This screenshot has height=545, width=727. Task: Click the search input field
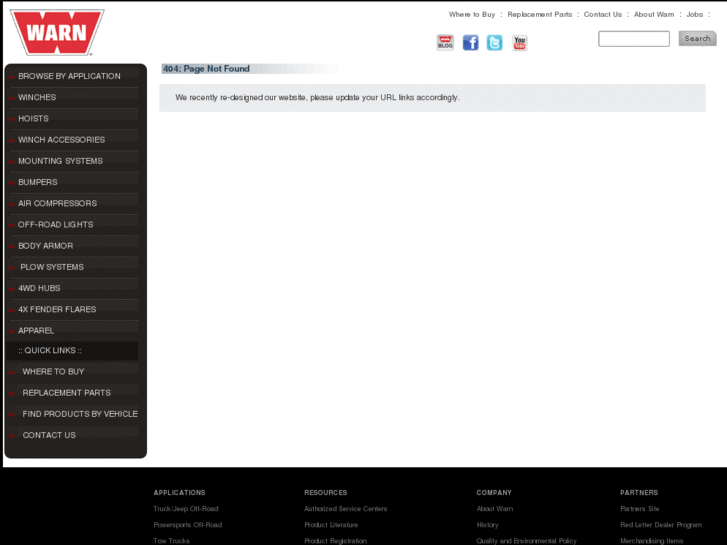634,38
